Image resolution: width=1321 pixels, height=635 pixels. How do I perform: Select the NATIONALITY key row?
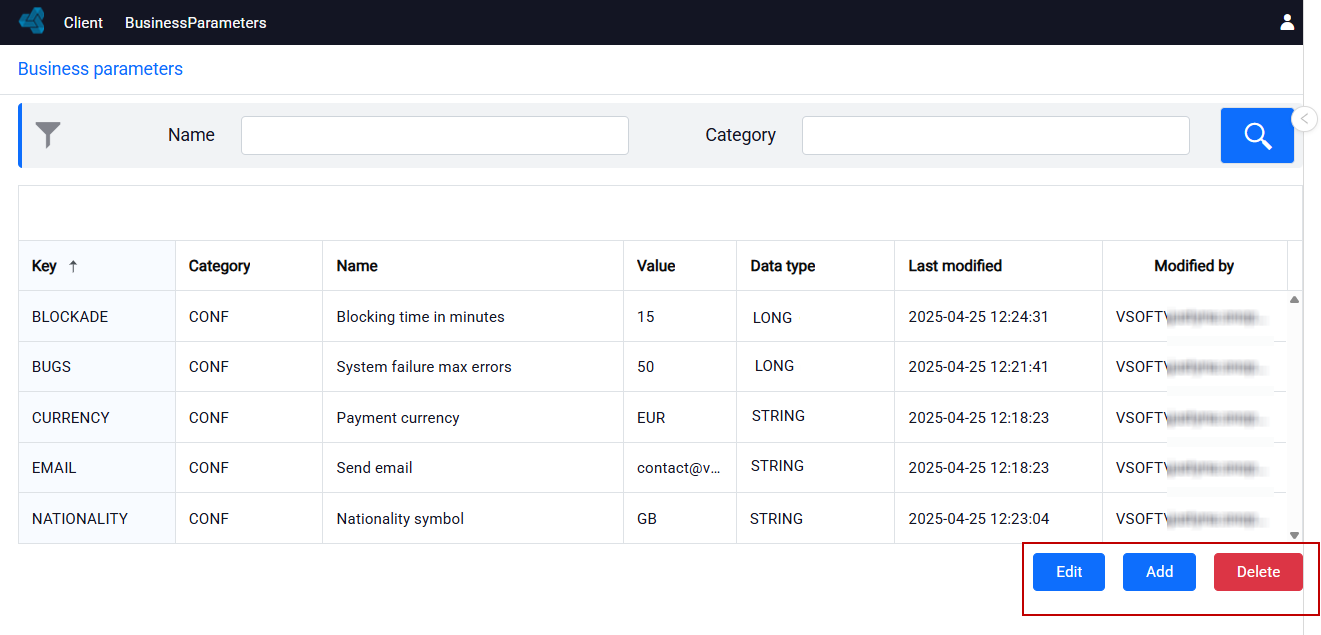point(97,519)
